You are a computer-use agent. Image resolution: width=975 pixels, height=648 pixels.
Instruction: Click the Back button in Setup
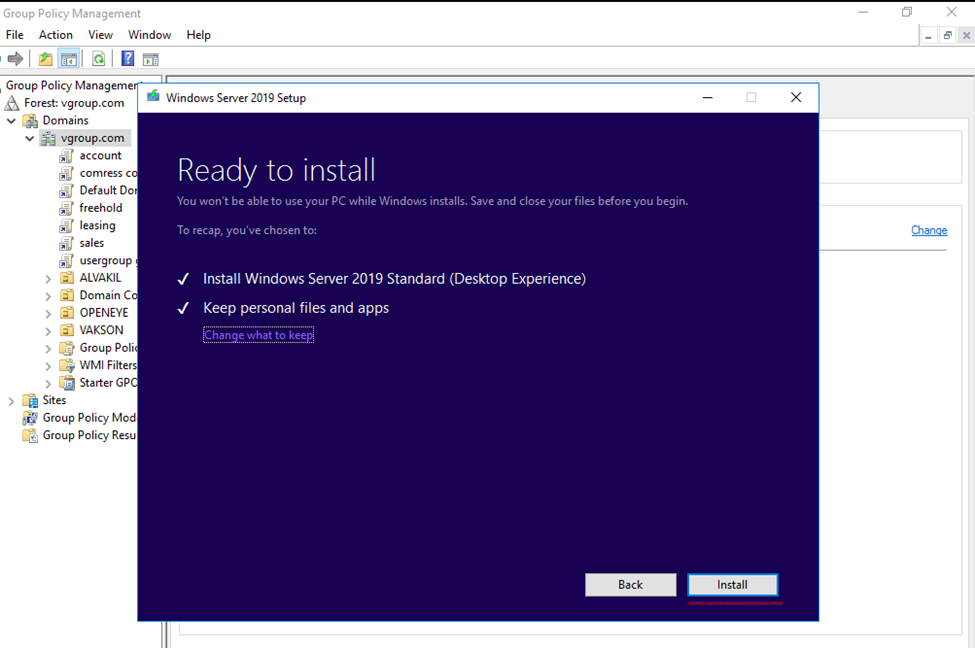tap(630, 585)
